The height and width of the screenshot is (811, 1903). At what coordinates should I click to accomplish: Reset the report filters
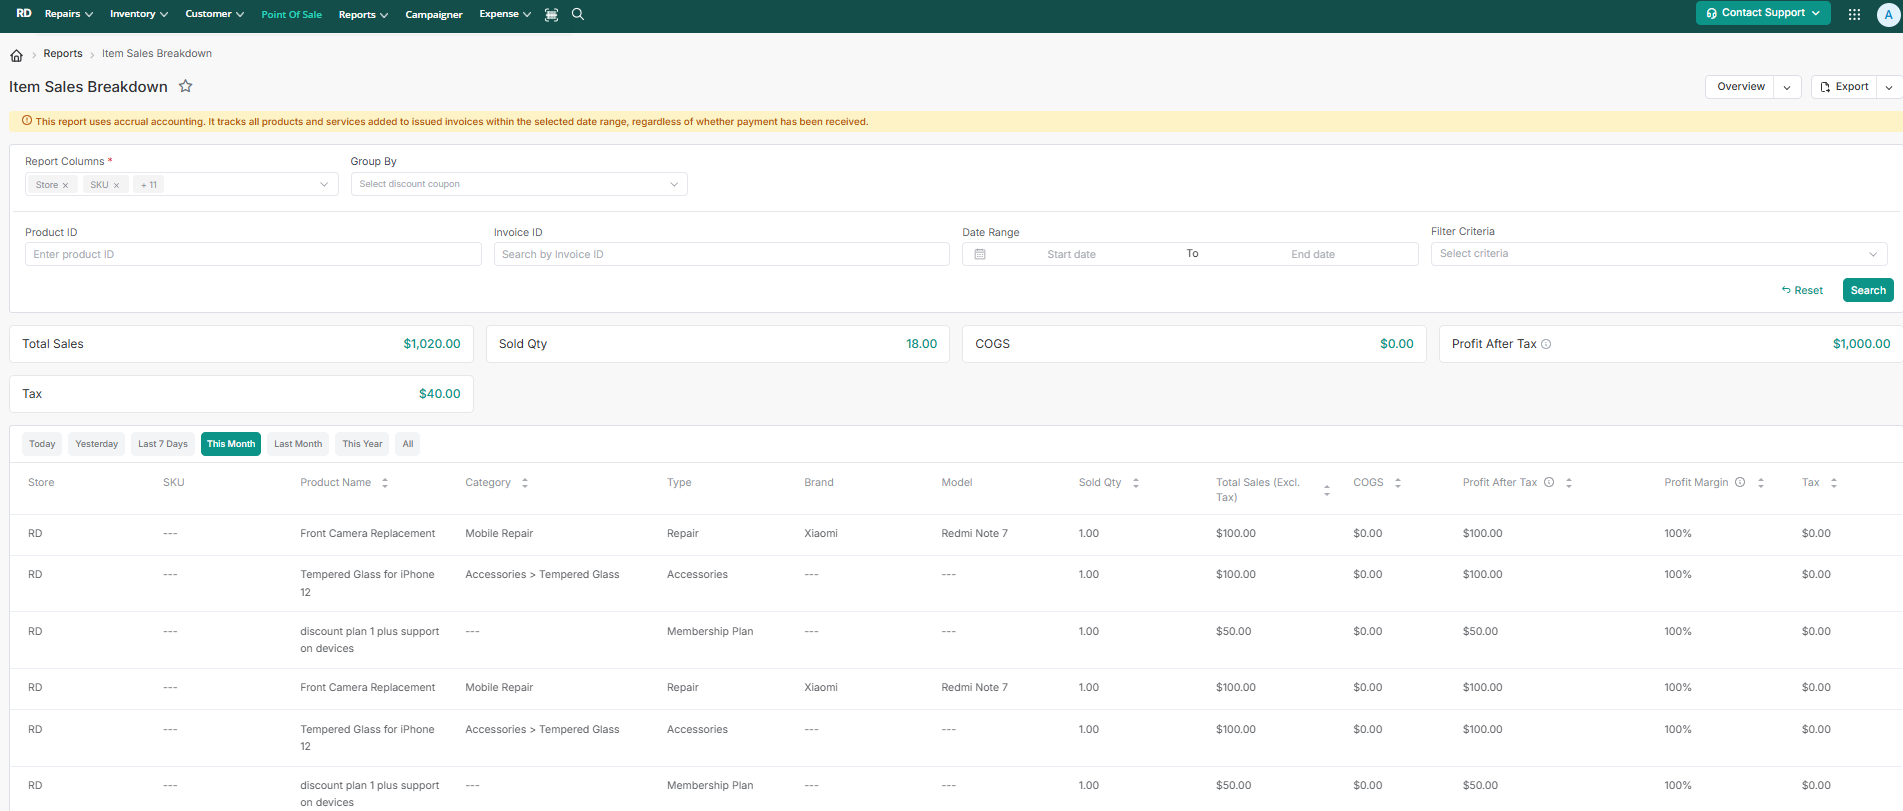[x=1802, y=290]
